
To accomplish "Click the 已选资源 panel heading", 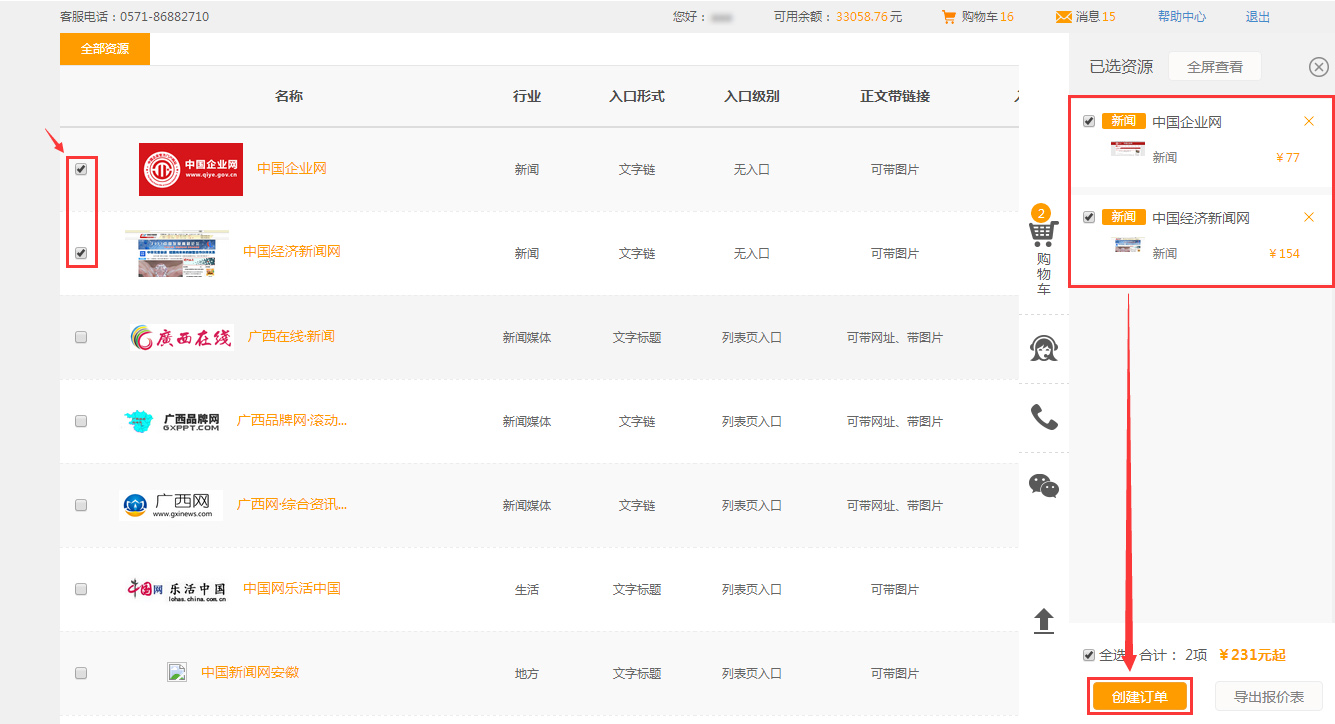I will [x=1121, y=67].
